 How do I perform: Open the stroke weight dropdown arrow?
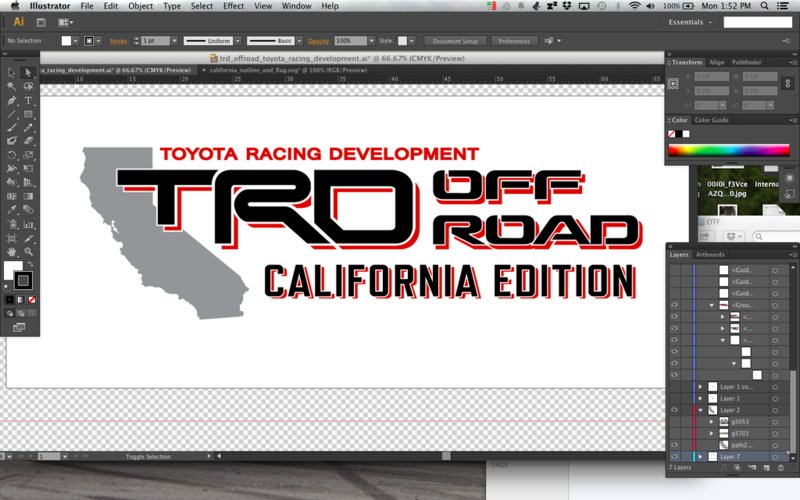(174, 41)
